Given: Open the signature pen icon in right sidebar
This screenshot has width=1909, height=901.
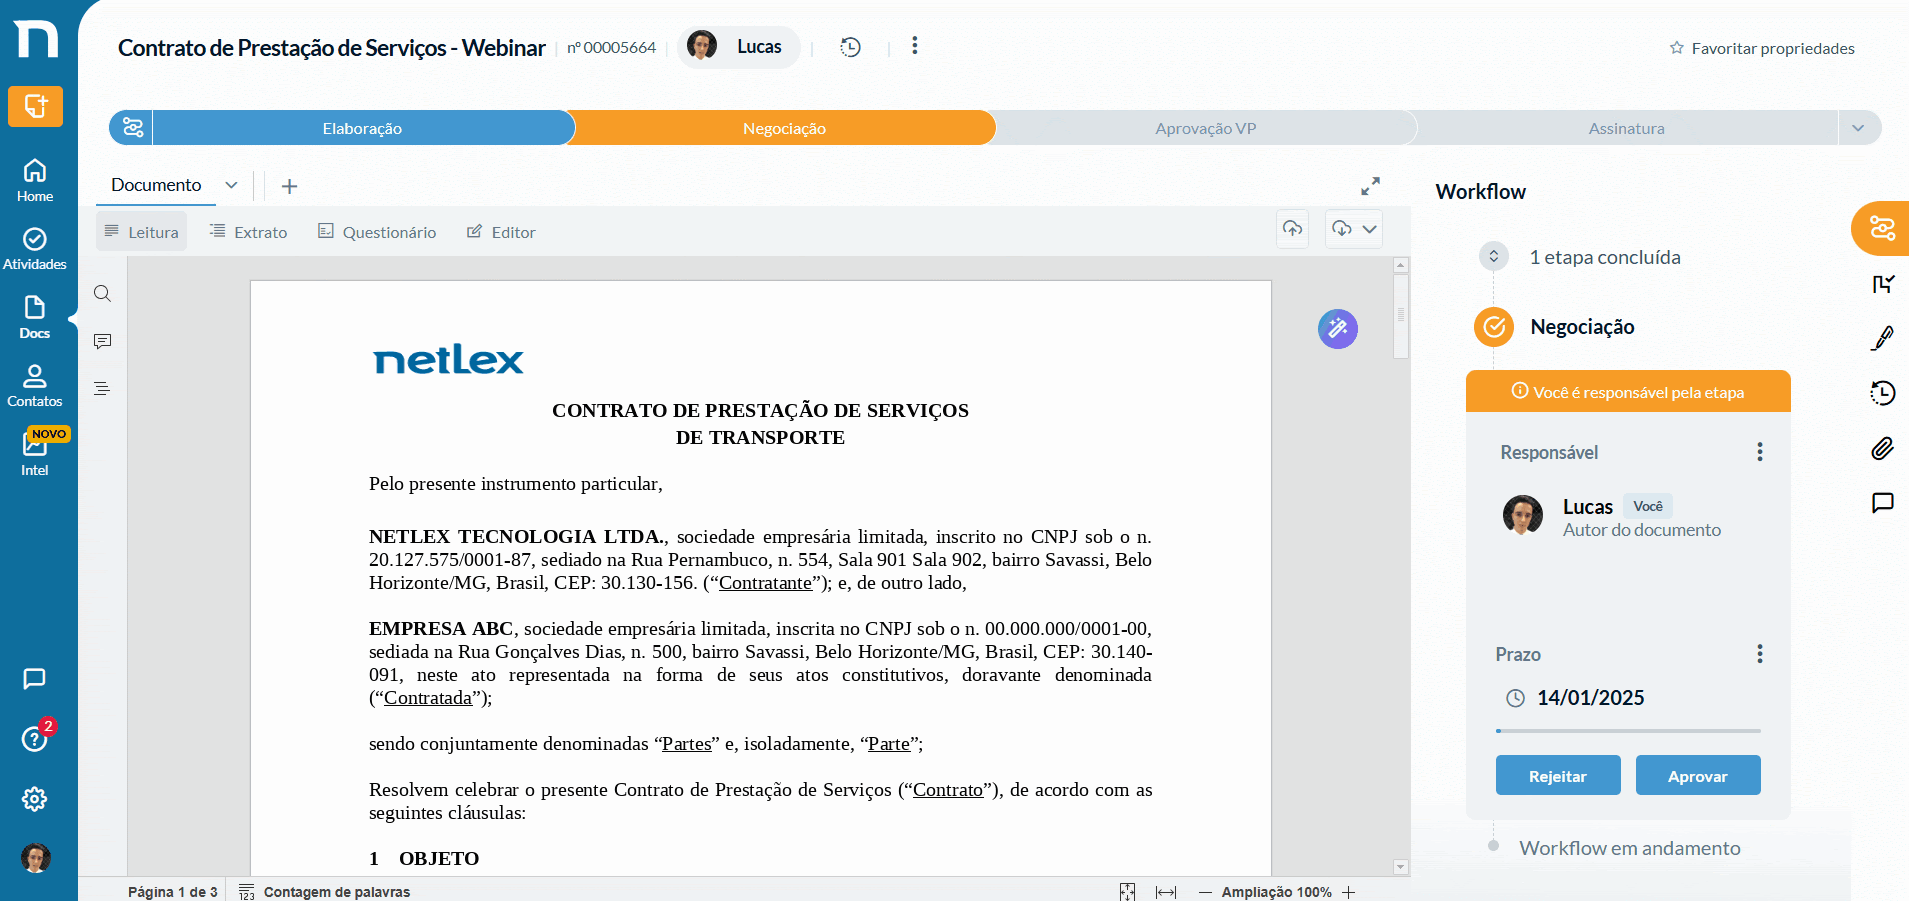Looking at the screenshot, I should tap(1882, 339).
